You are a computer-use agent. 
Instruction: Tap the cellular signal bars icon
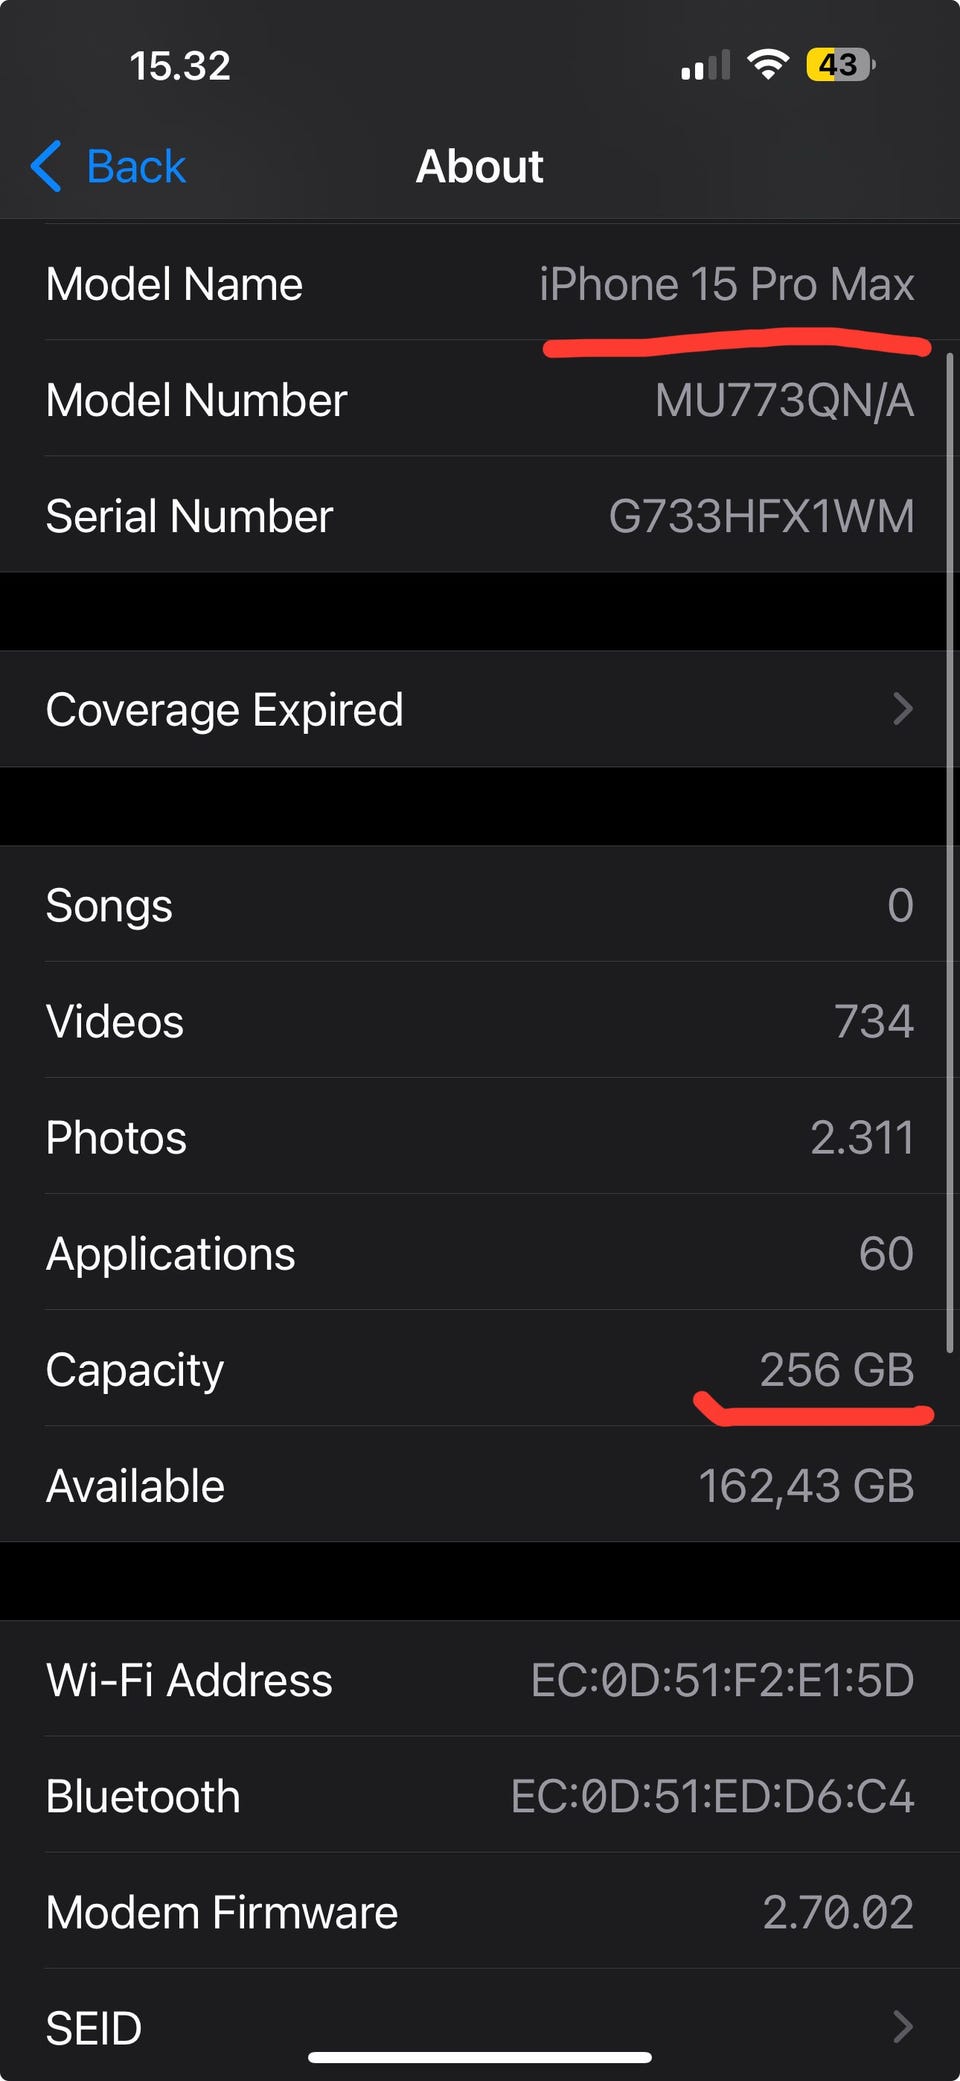tap(706, 66)
